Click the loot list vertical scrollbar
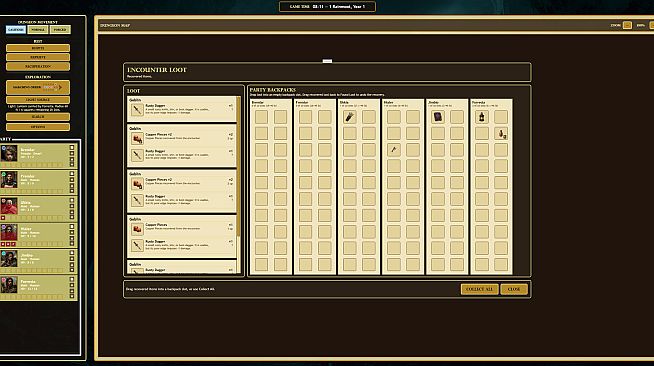654x366 pixels. point(239,185)
